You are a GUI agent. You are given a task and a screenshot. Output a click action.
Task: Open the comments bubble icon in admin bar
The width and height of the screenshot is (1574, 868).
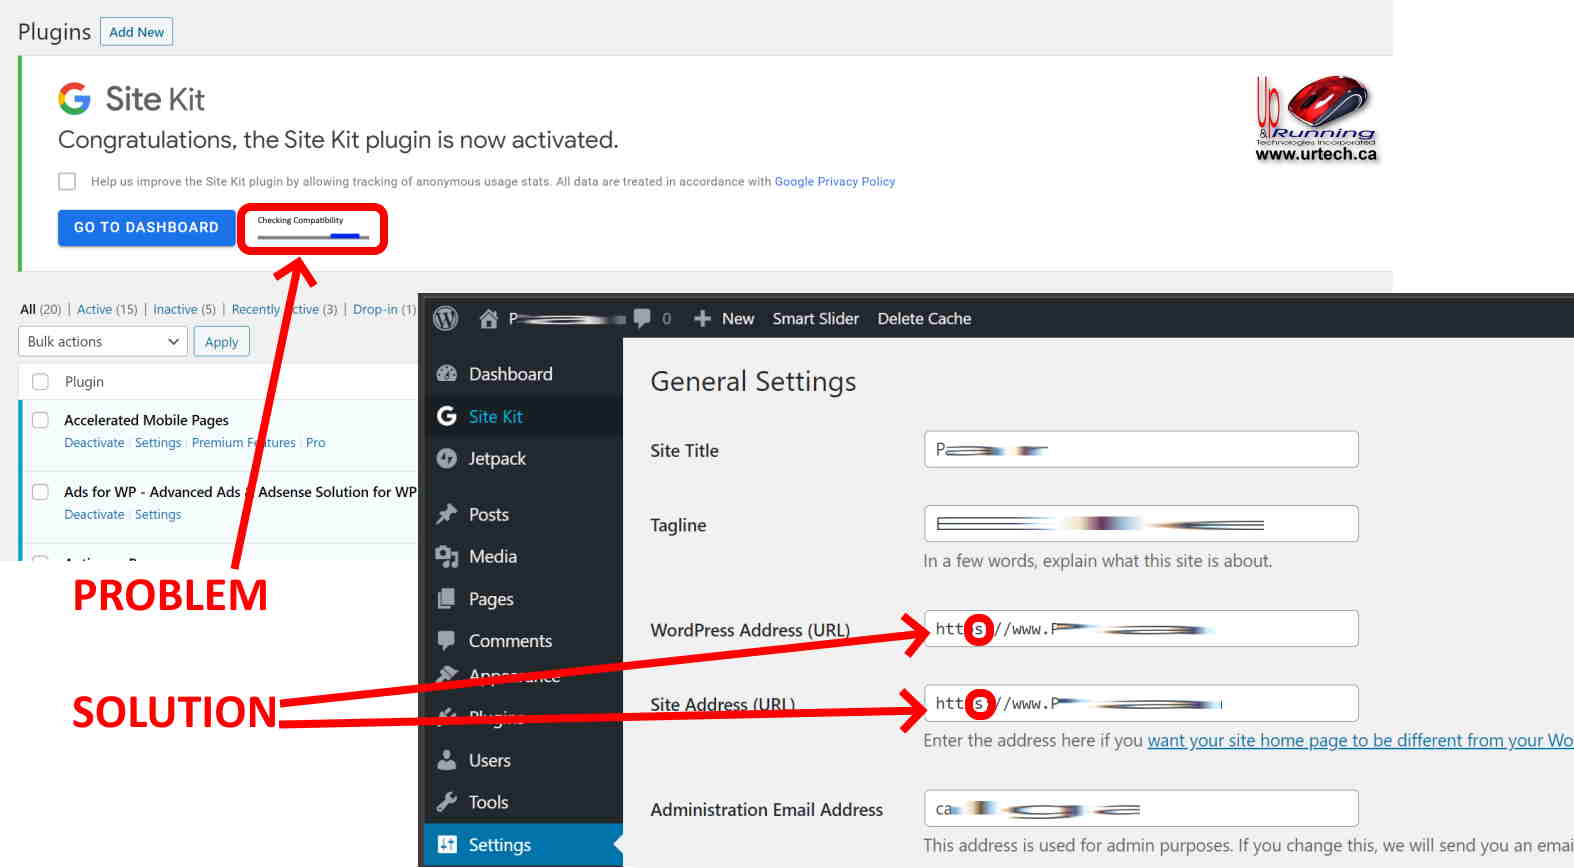click(643, 318)
